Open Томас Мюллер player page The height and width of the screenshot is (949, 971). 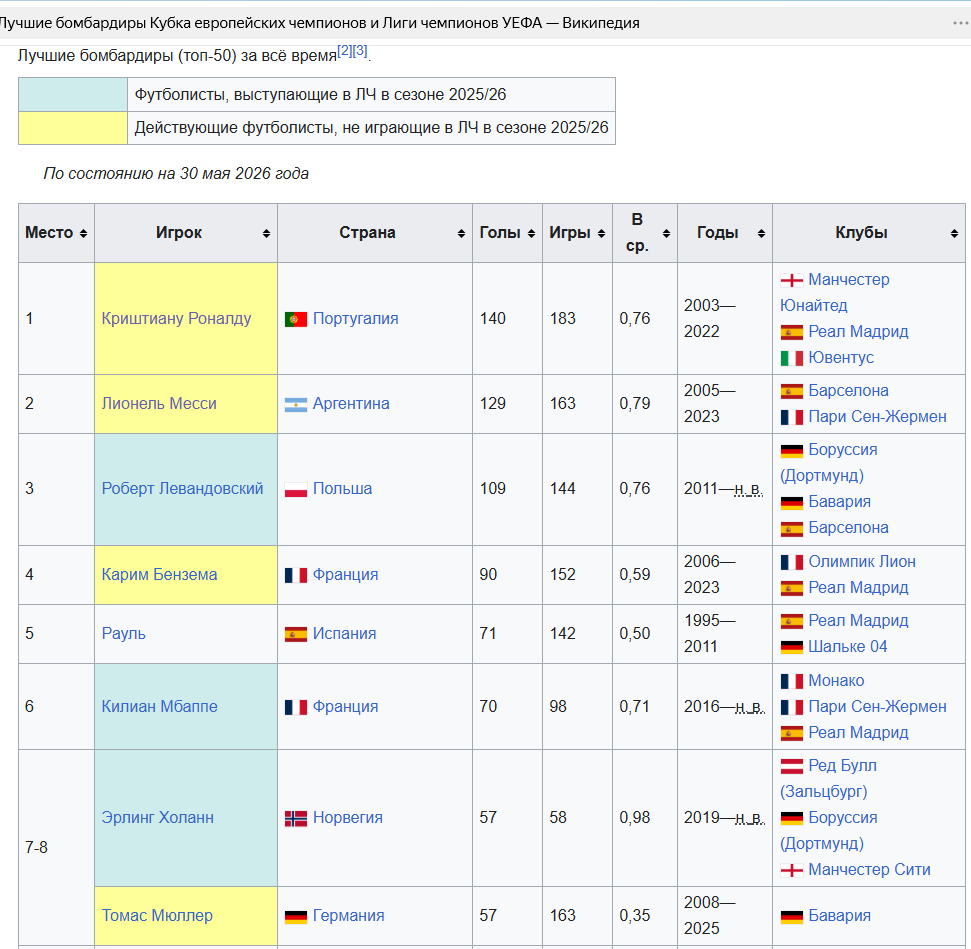(x=157, y=915)
